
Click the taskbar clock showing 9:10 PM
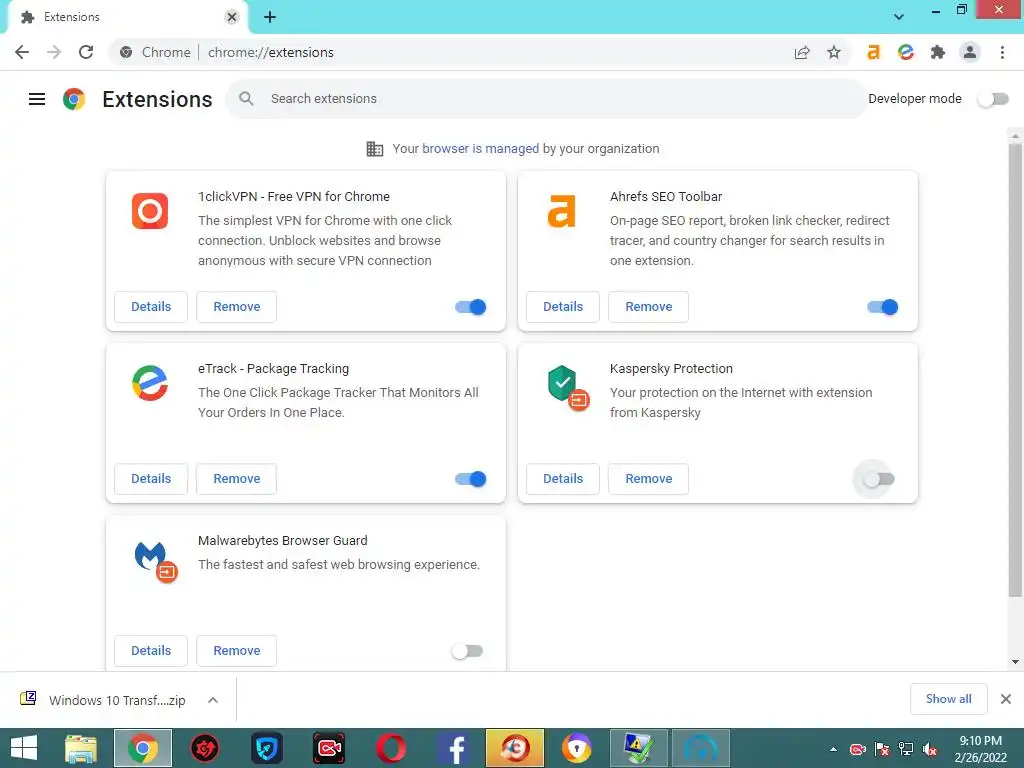pos(980,749)
